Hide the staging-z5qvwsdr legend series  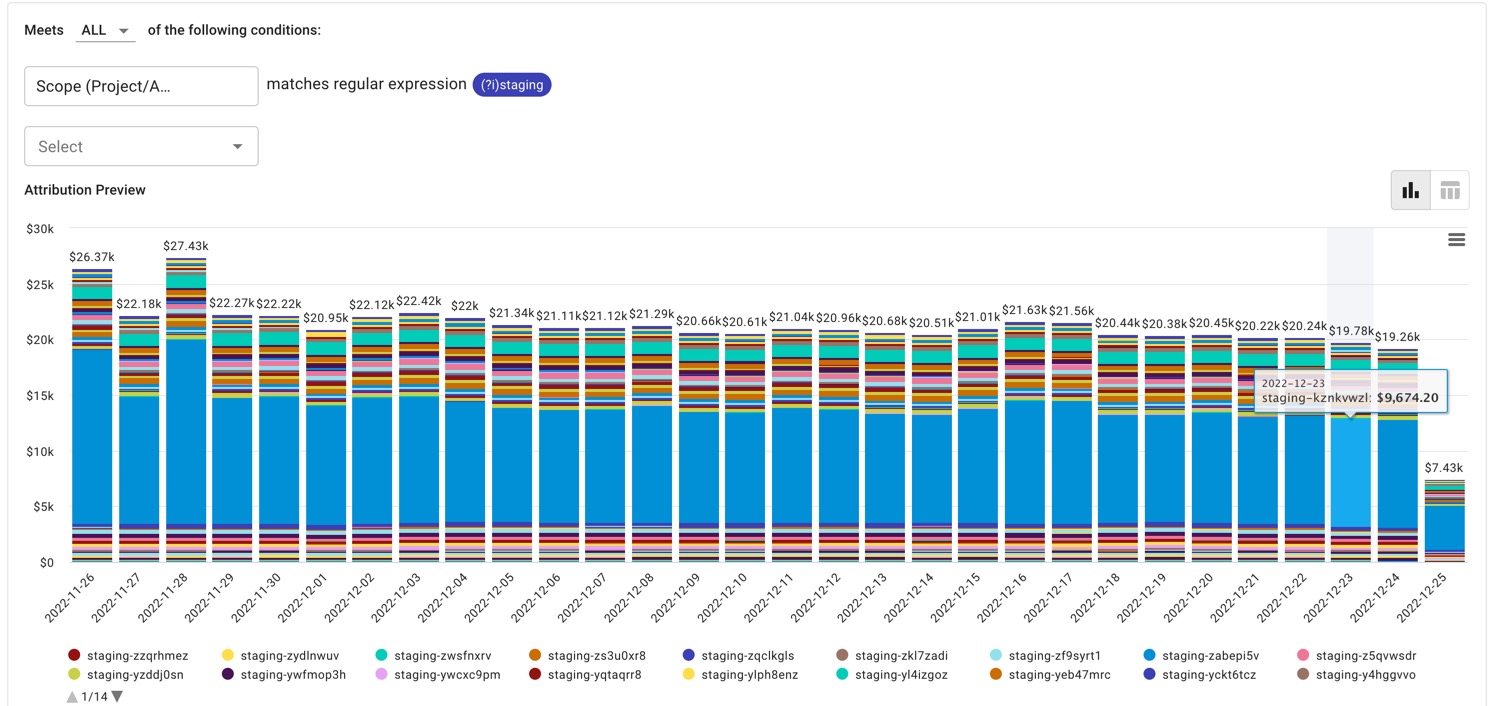click(1365, 656)
